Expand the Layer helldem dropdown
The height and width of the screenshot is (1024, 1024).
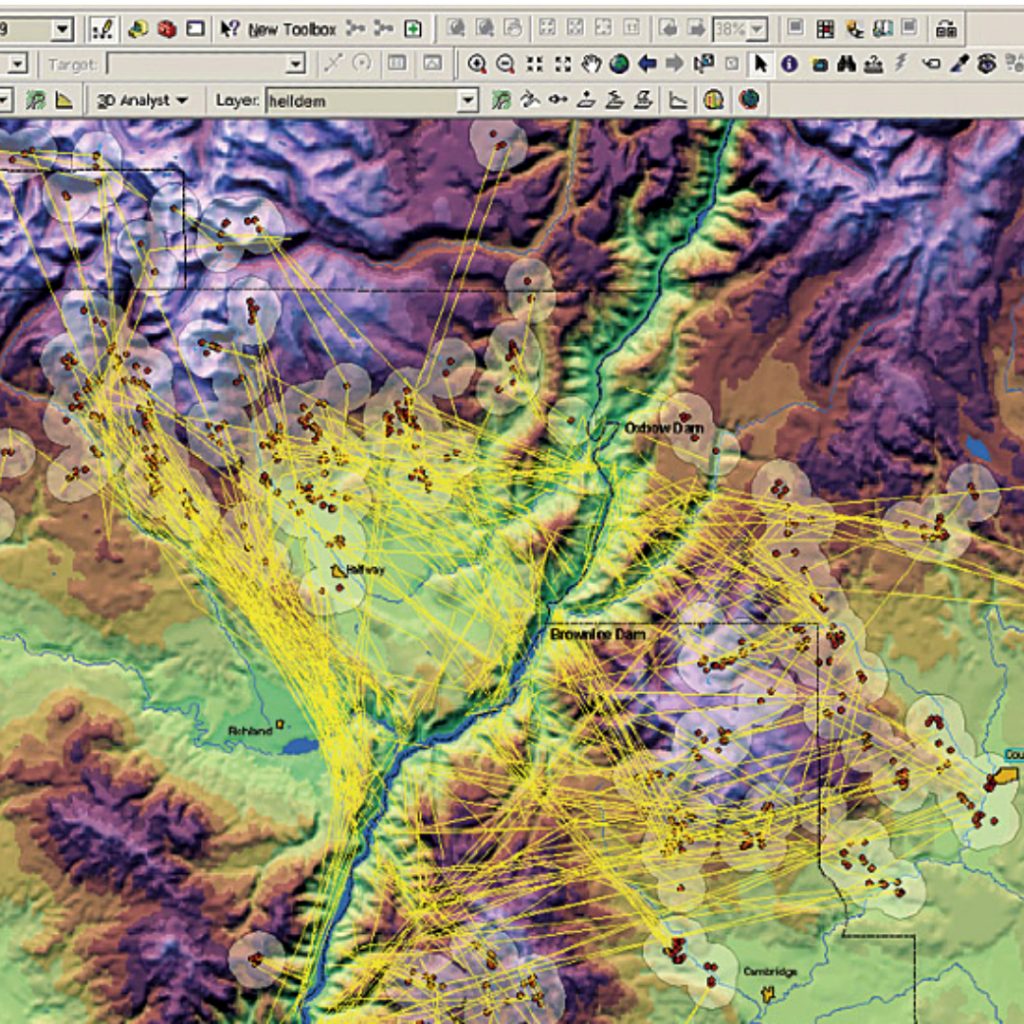click(x=467, y=100)
